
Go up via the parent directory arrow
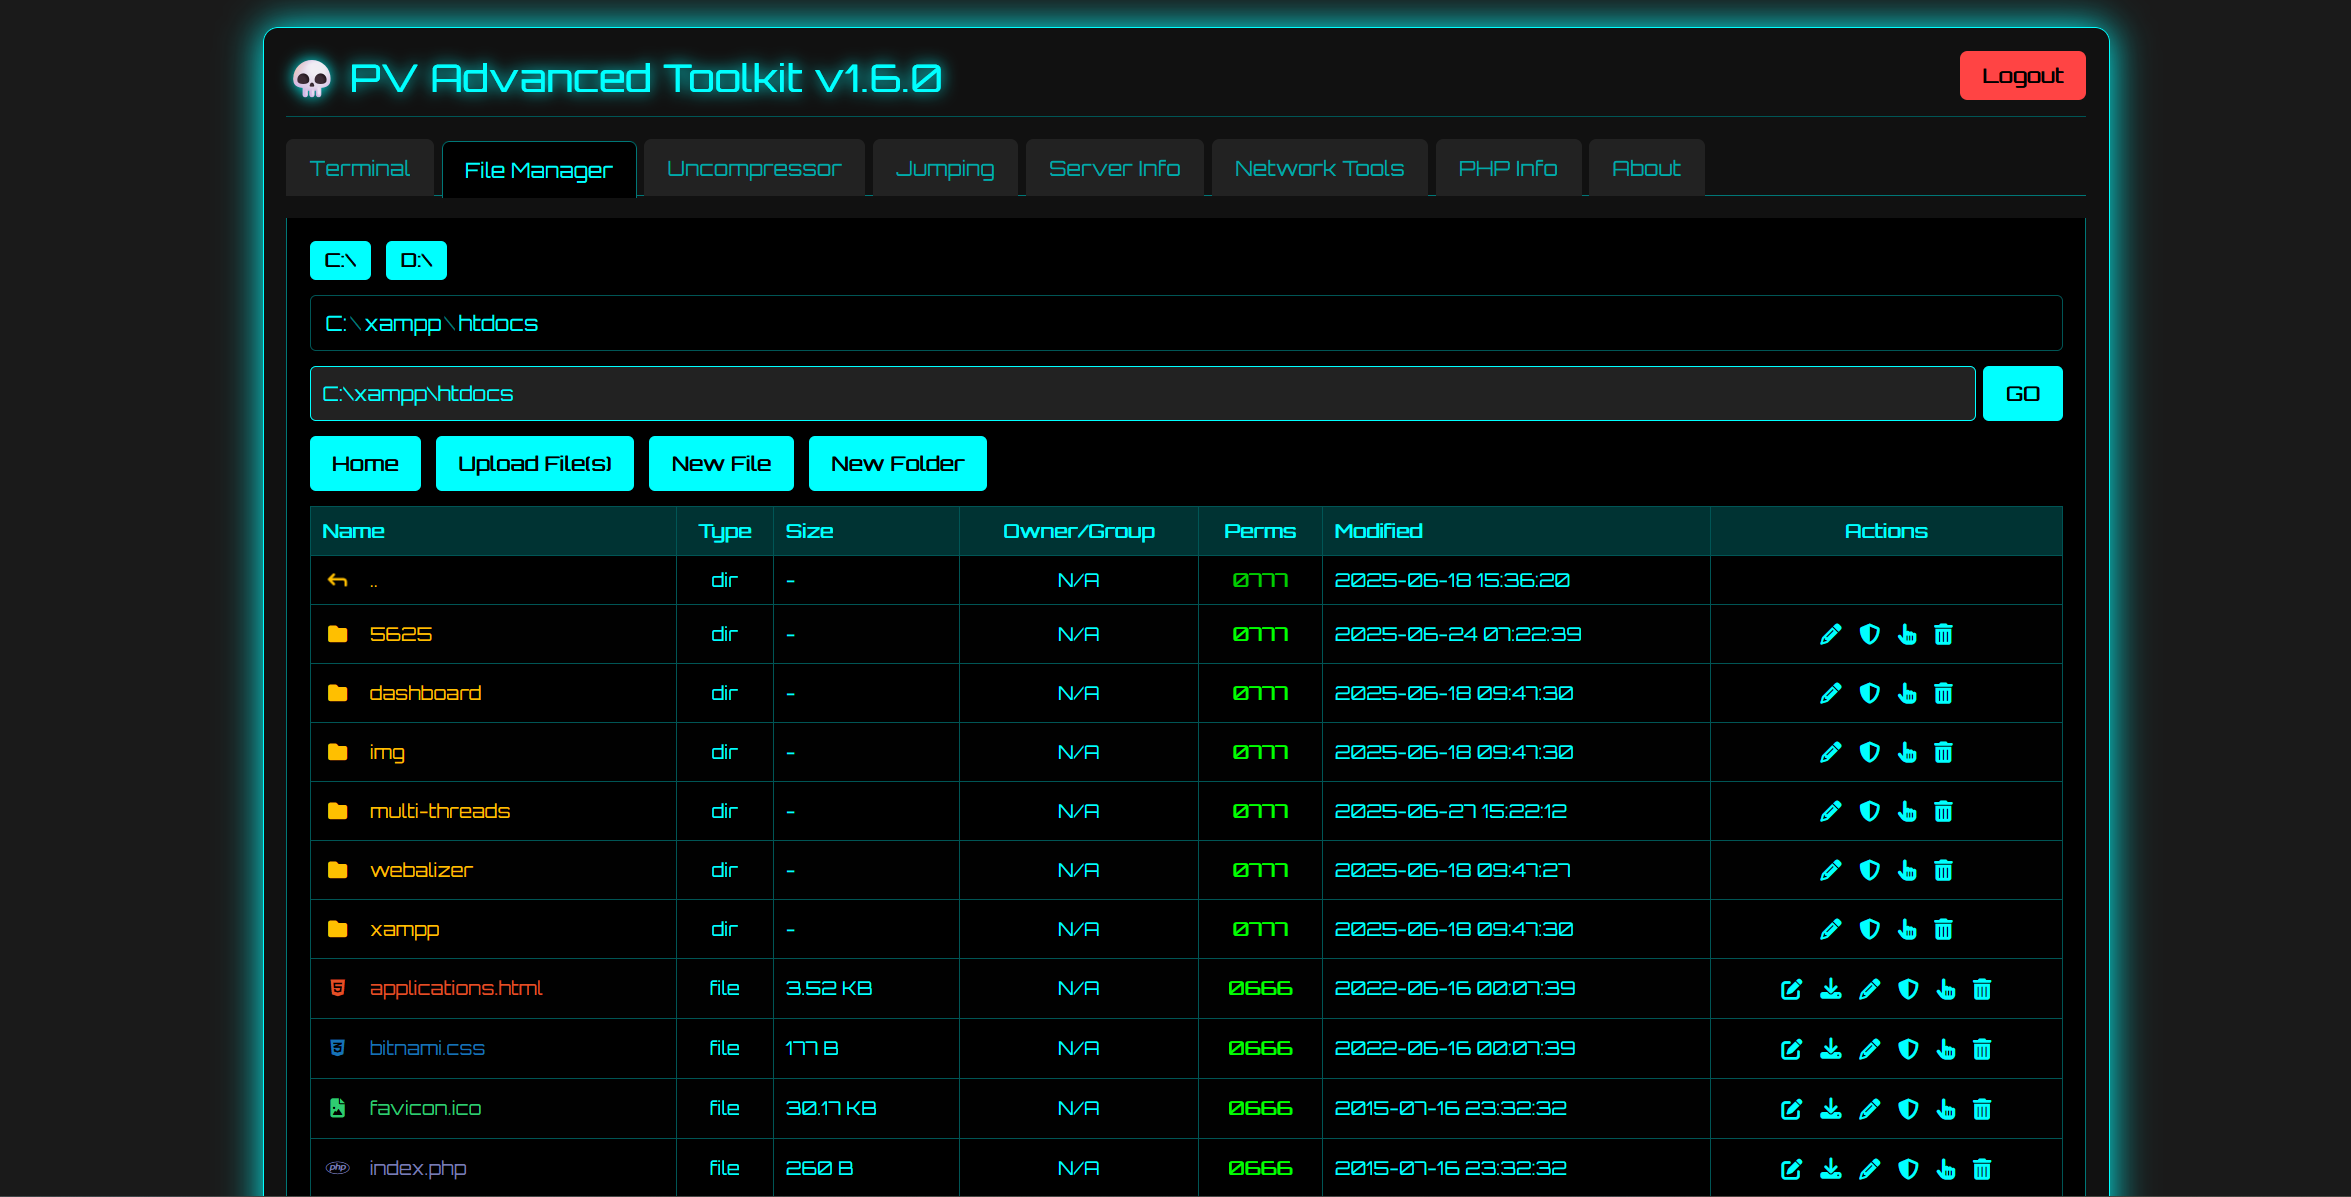[338, 580]
